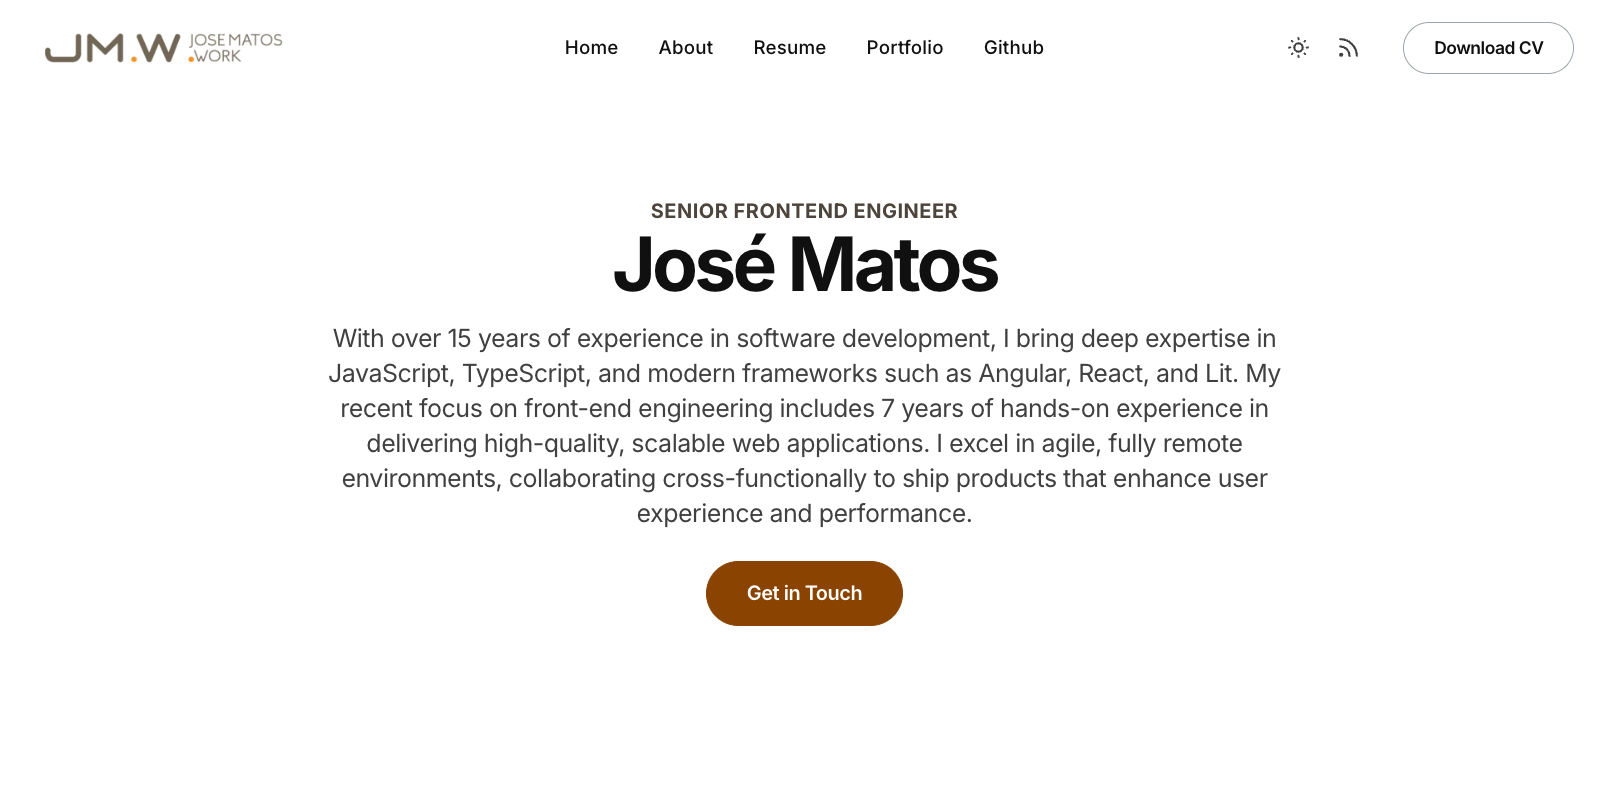Viewport: 1607px width, 805px height.
Task: Click the Download CV button
Action: click(1488, 47)
